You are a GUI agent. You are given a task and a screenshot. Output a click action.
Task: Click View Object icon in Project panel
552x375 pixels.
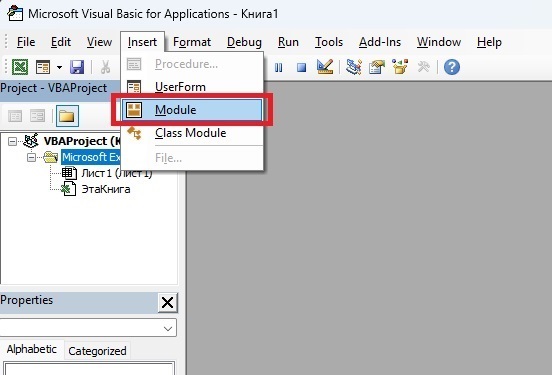(x=37, y=116)
